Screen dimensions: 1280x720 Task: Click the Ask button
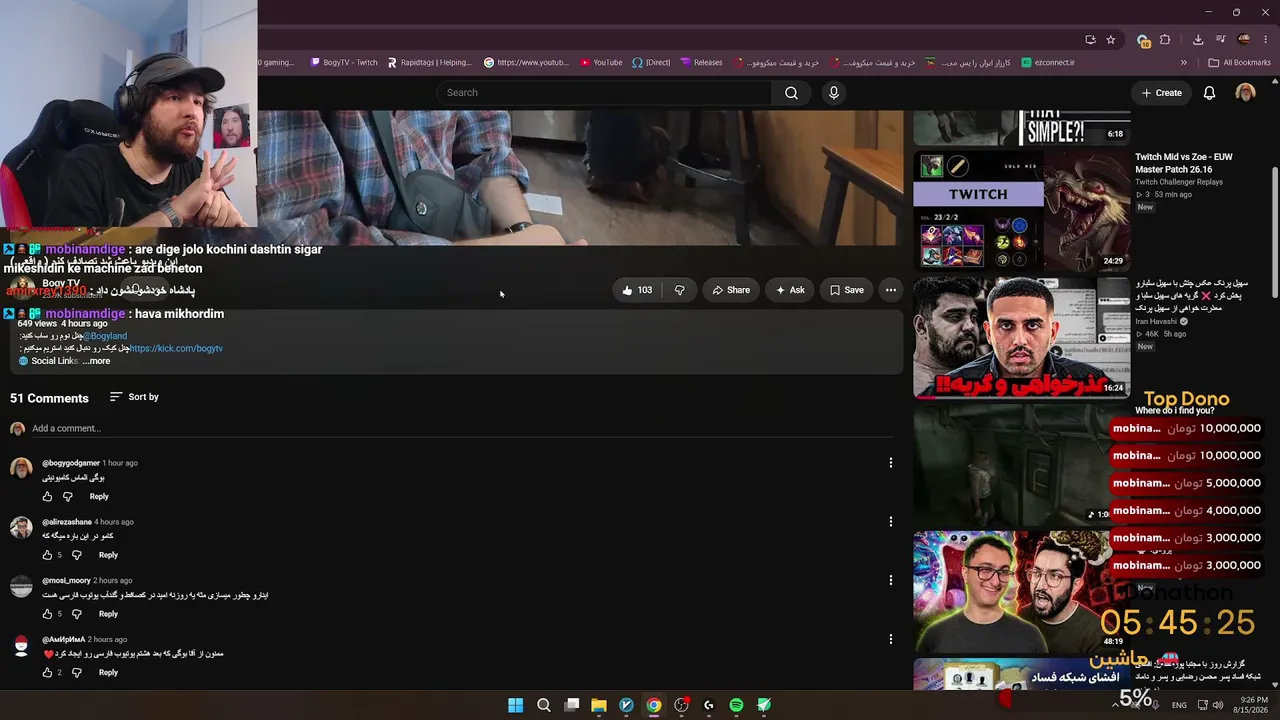click(x=789, y=290)
